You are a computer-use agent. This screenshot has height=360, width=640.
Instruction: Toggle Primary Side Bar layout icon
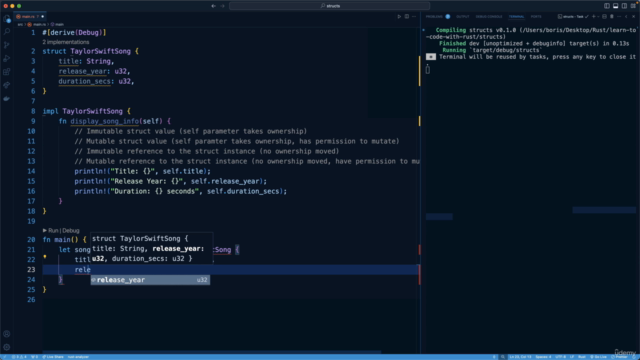click(607, 6)
